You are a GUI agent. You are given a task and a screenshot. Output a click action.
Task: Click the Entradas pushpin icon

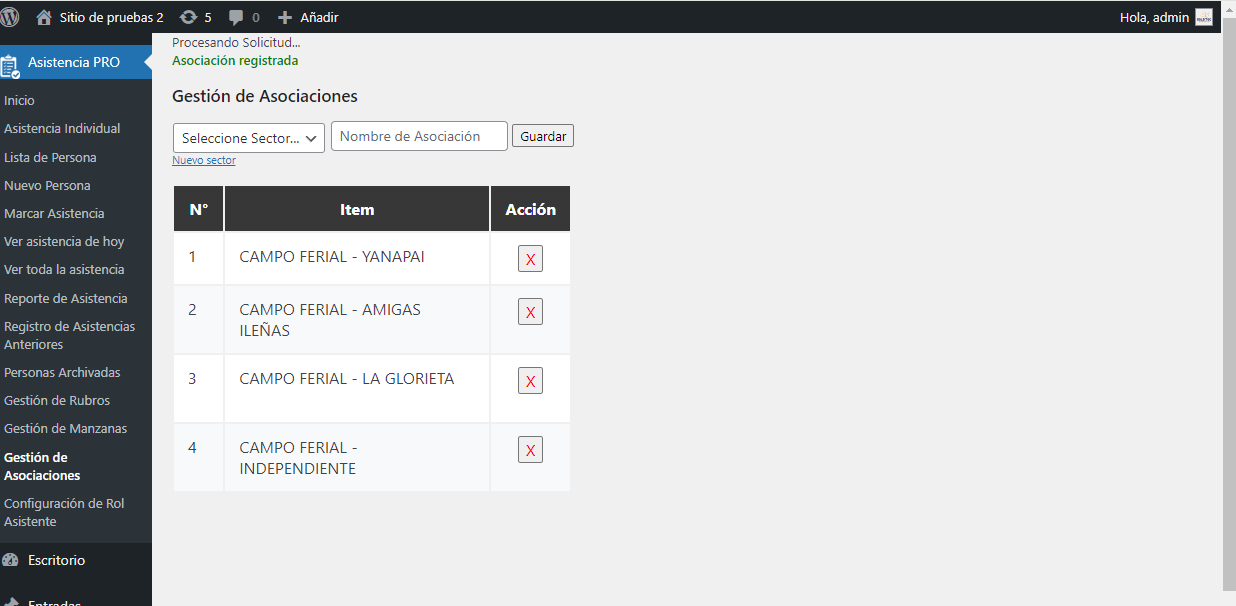pyautogui.click(x=10, y=600)
